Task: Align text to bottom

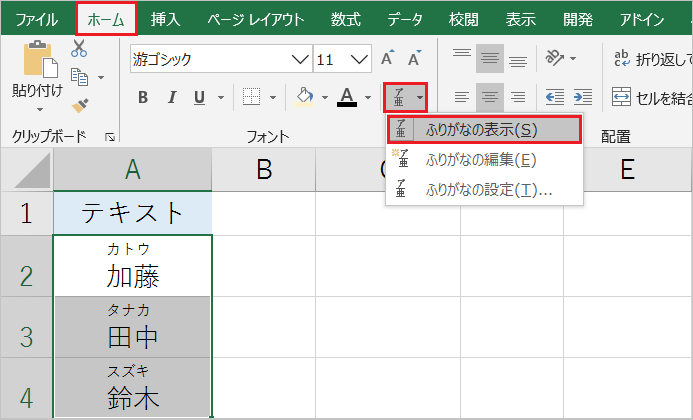Action: pyautogui.click(x=518, y=59)
